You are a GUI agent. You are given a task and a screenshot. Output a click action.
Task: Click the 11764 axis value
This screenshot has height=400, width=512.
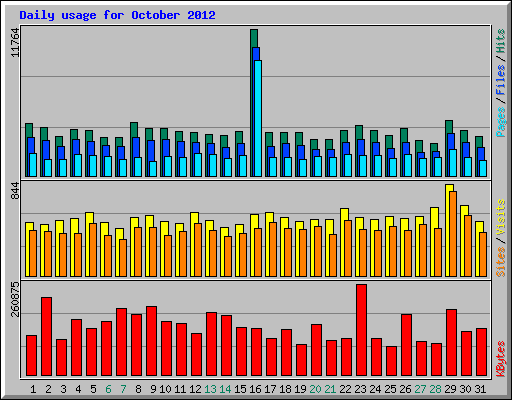[15, 43]
